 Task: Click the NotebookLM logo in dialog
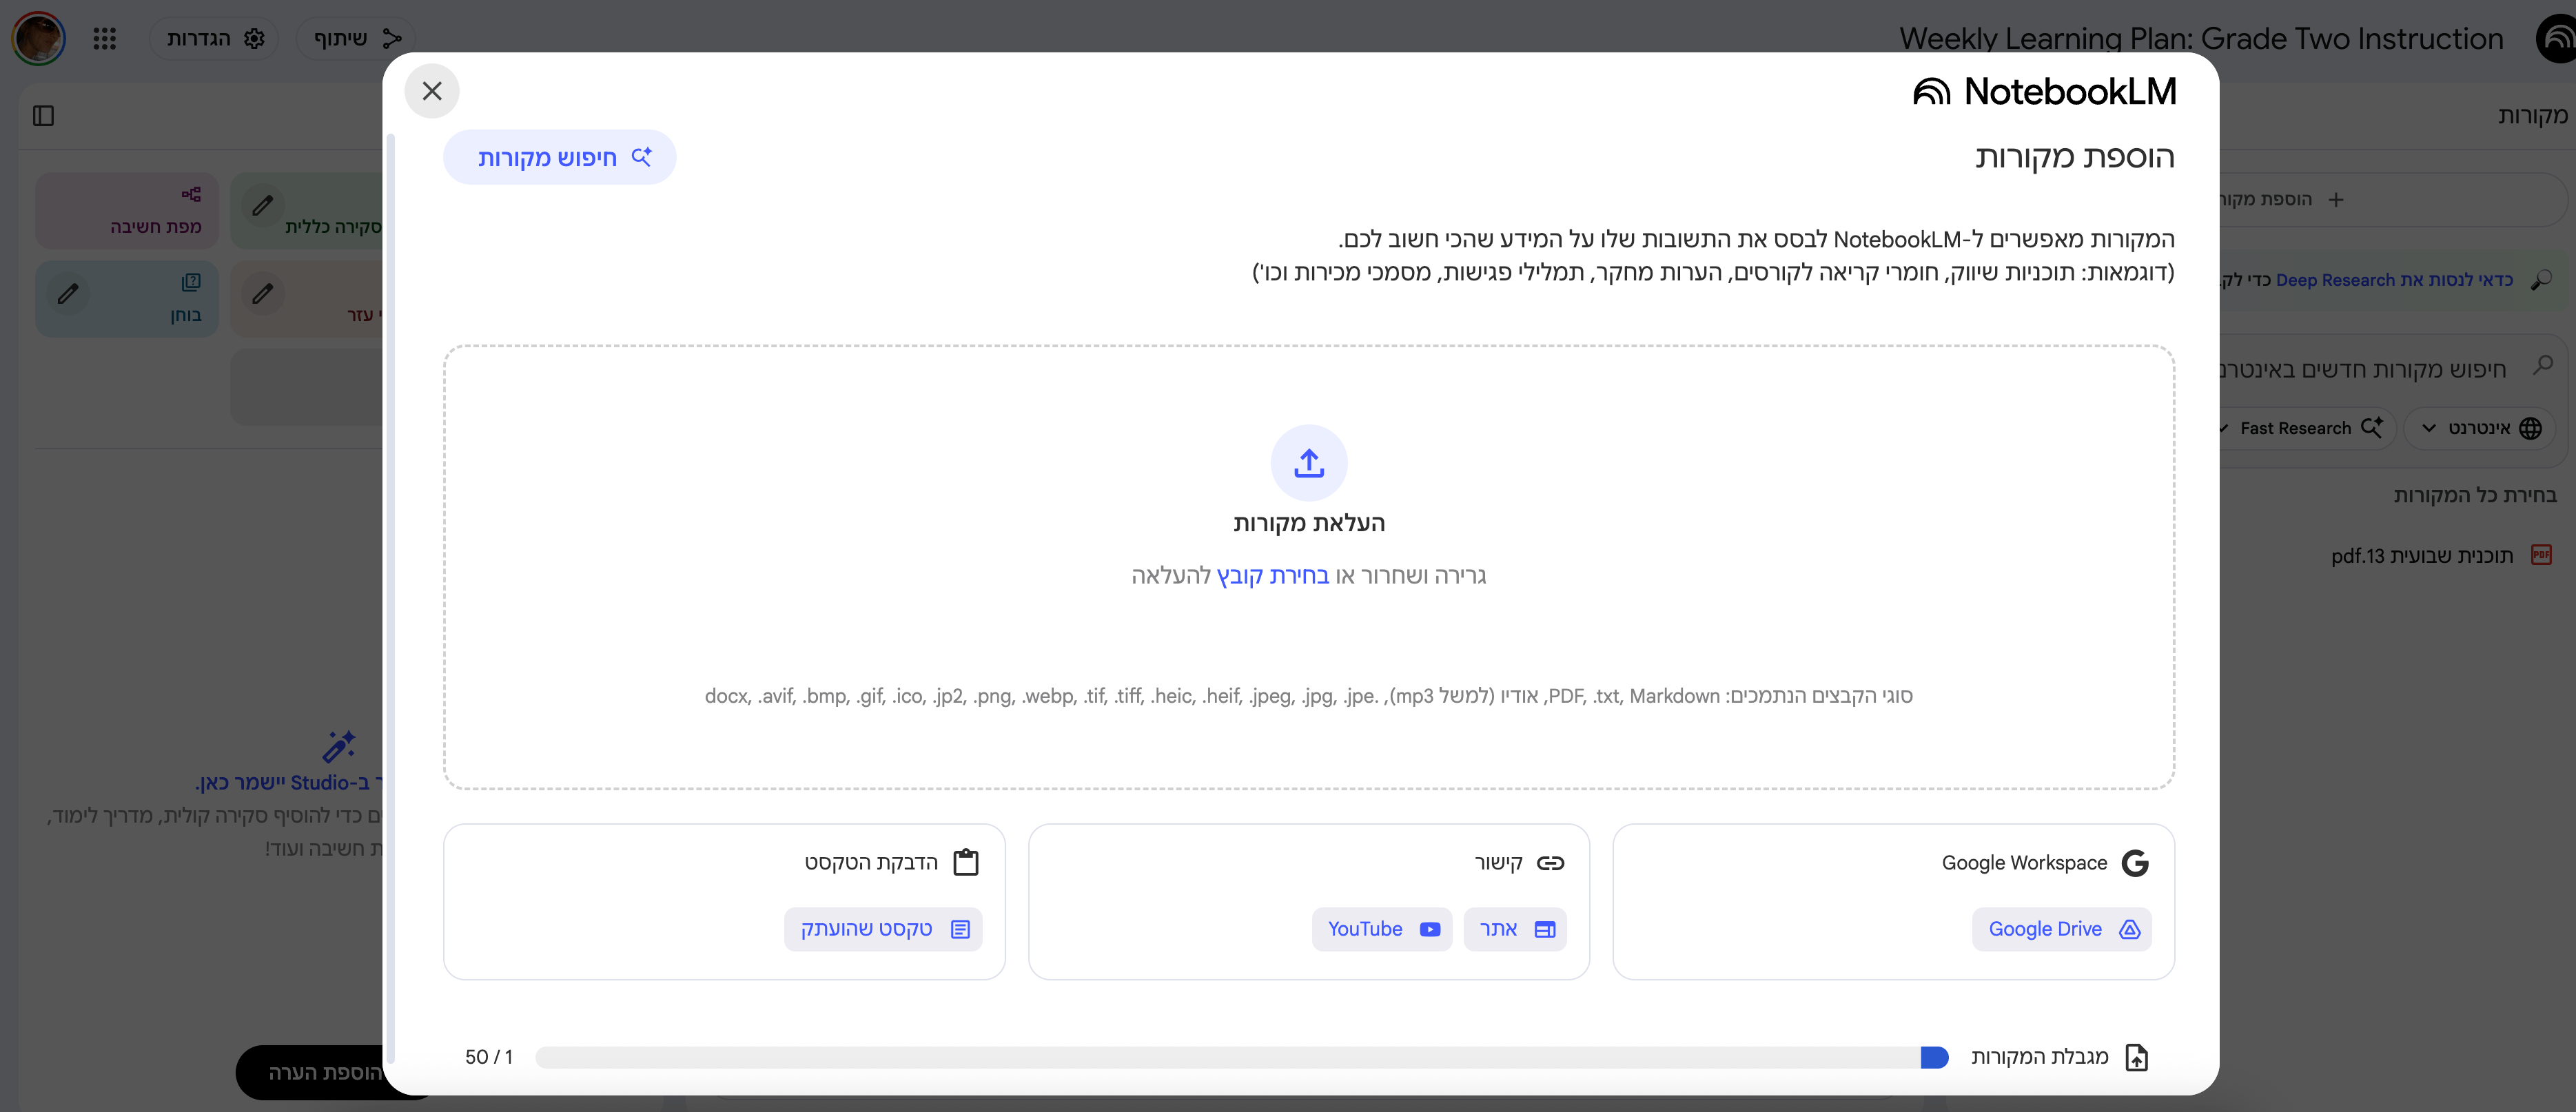tap(2044, 92)
